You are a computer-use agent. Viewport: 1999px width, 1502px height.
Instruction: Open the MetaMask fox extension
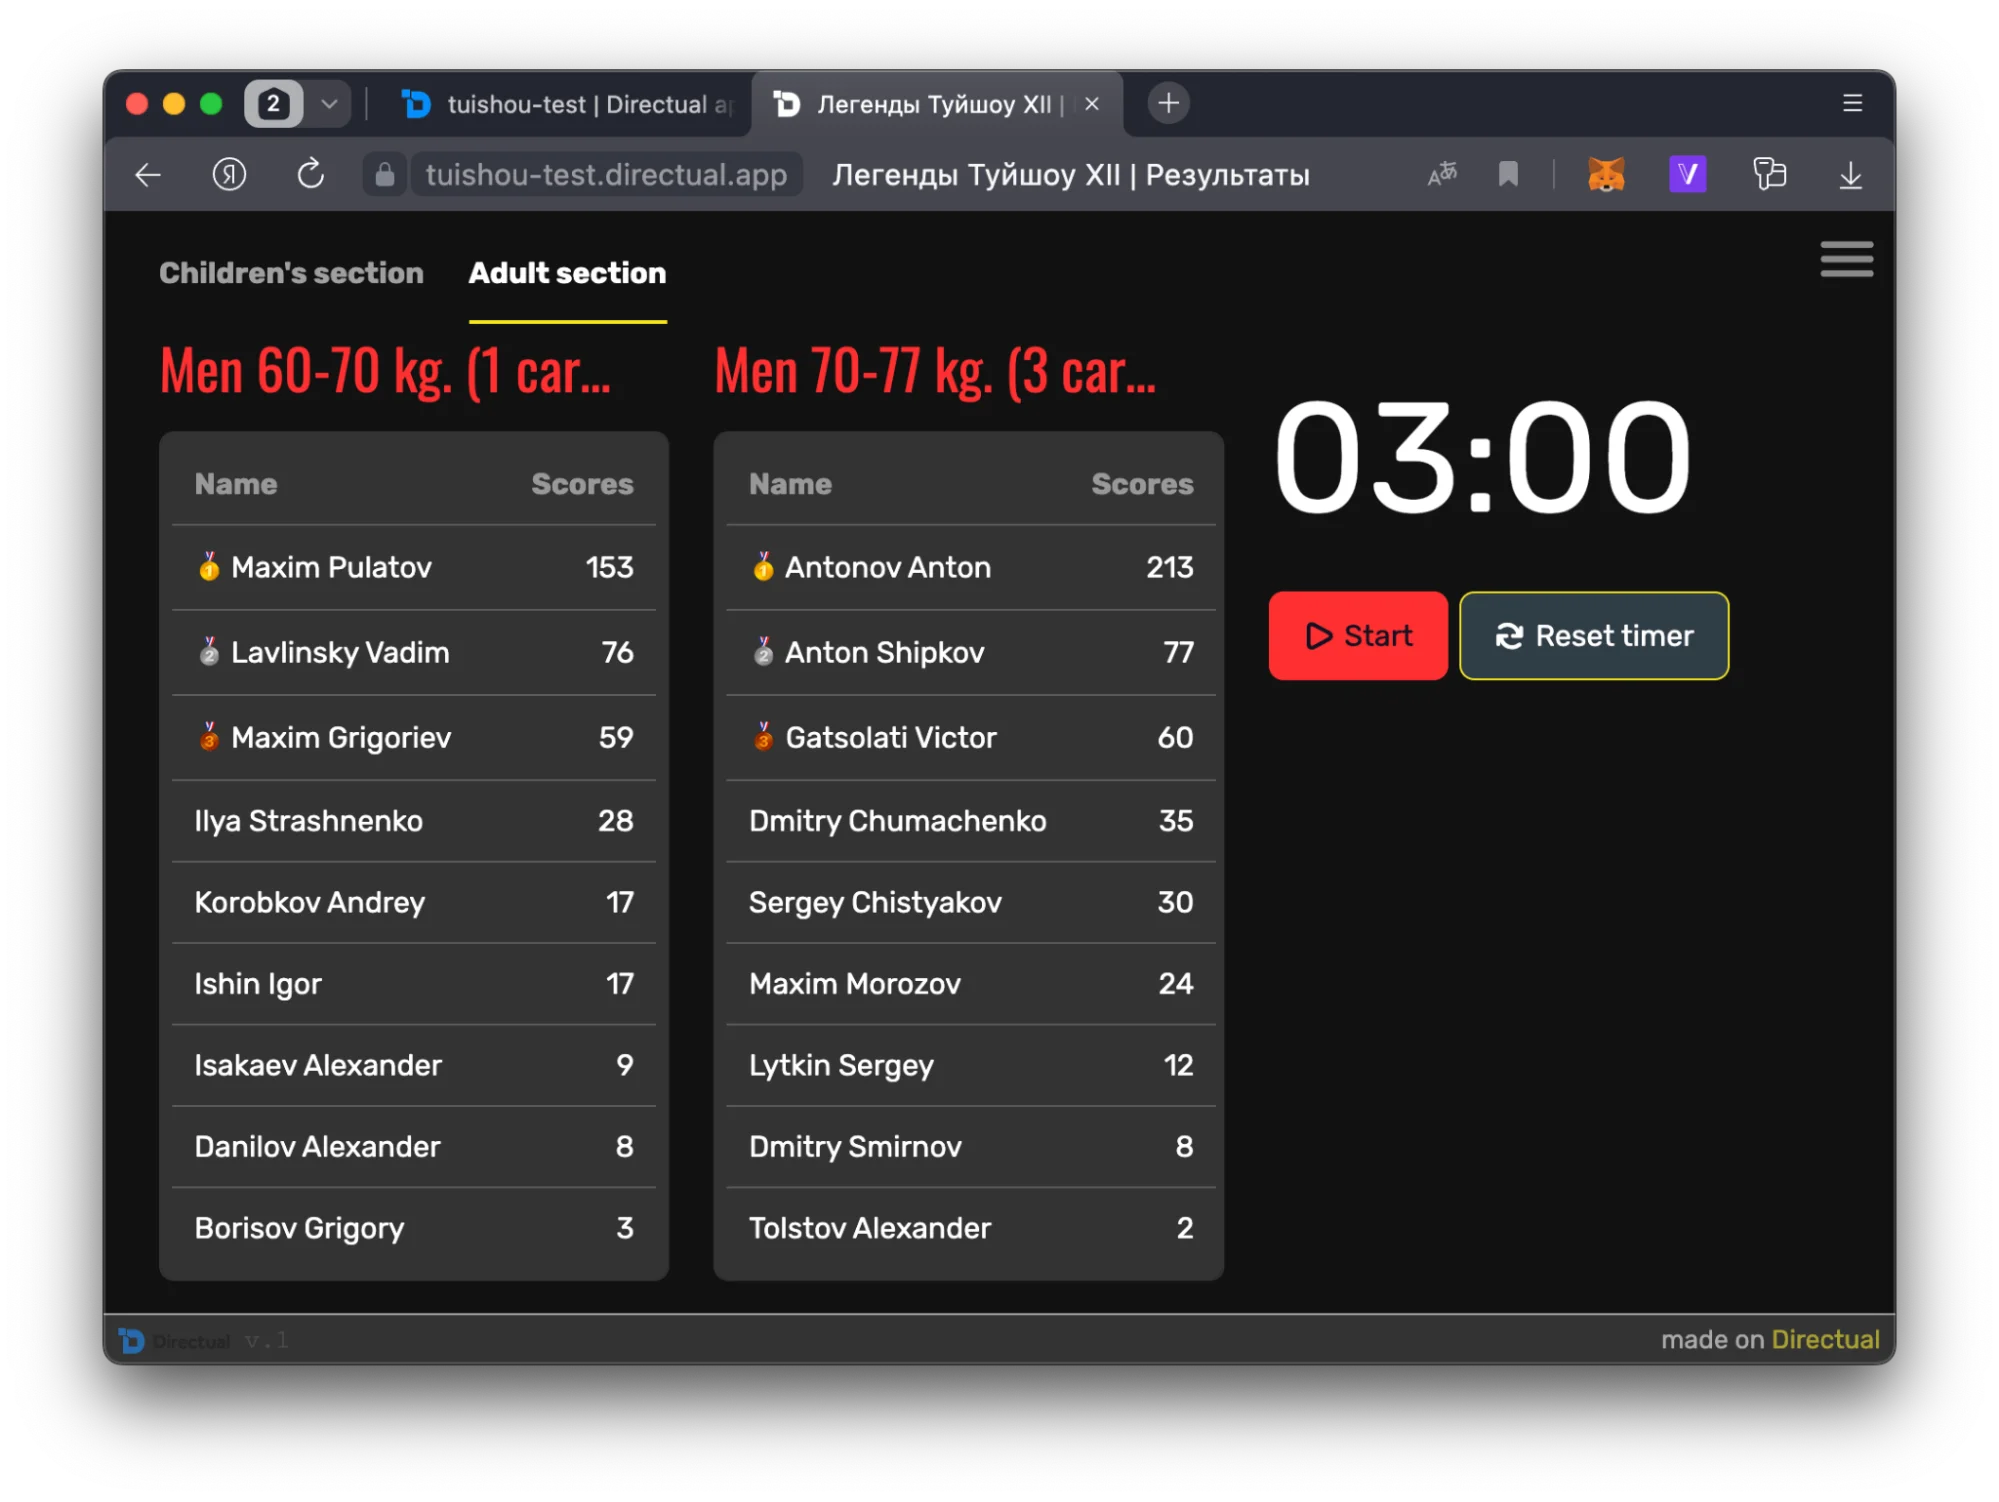coord(1606,175)
